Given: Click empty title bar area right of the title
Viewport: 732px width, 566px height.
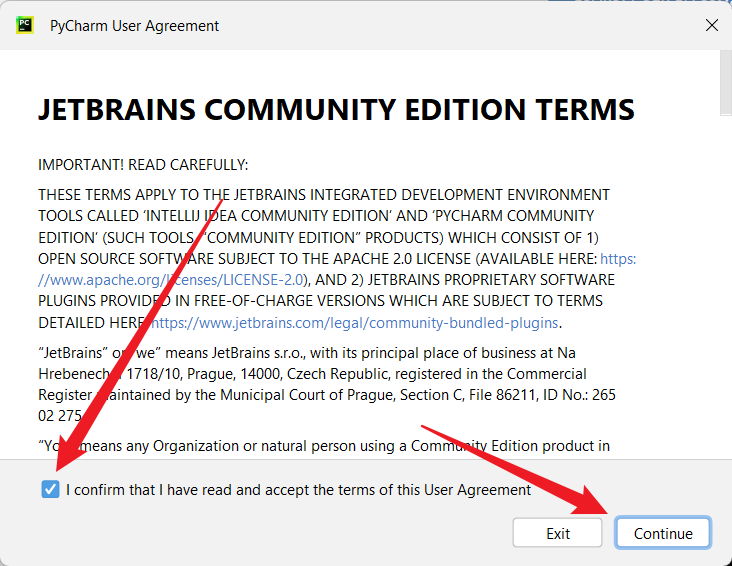Looking at the screenshot, I should pyautogui.click(x=450, y=26).
